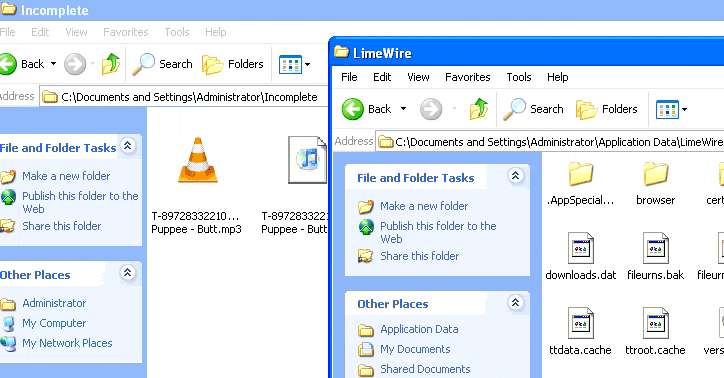Open the Views dropdown arrow in the LimeWire window
The image size is (724, 378).
pyautogui.click(x=684, y=109)
